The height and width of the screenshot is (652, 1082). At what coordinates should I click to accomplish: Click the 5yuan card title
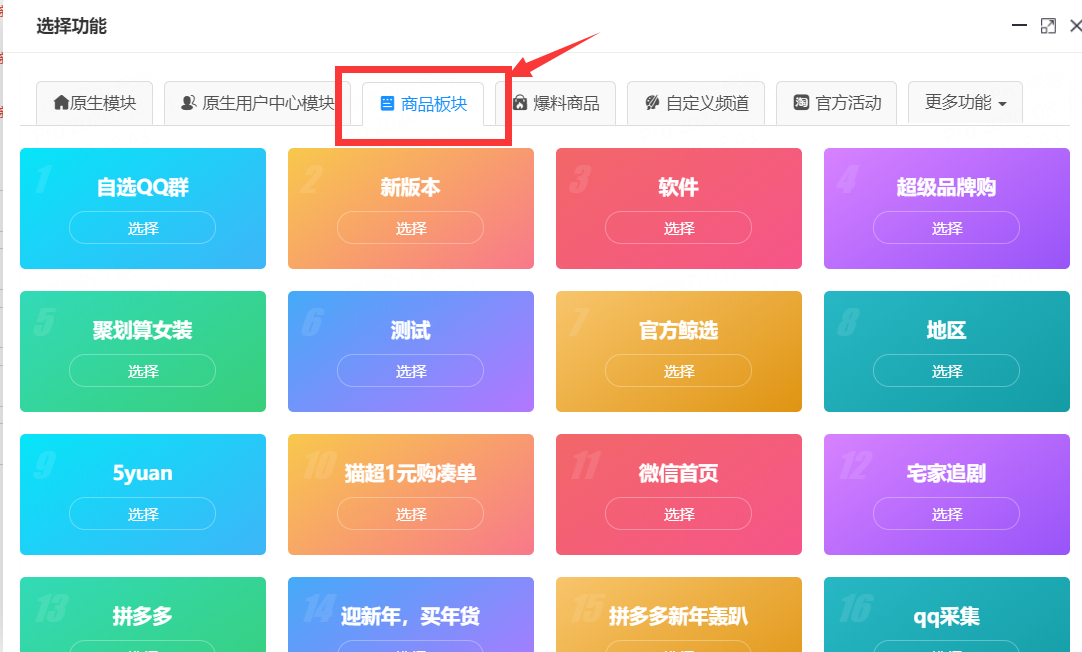click(142, 473)
